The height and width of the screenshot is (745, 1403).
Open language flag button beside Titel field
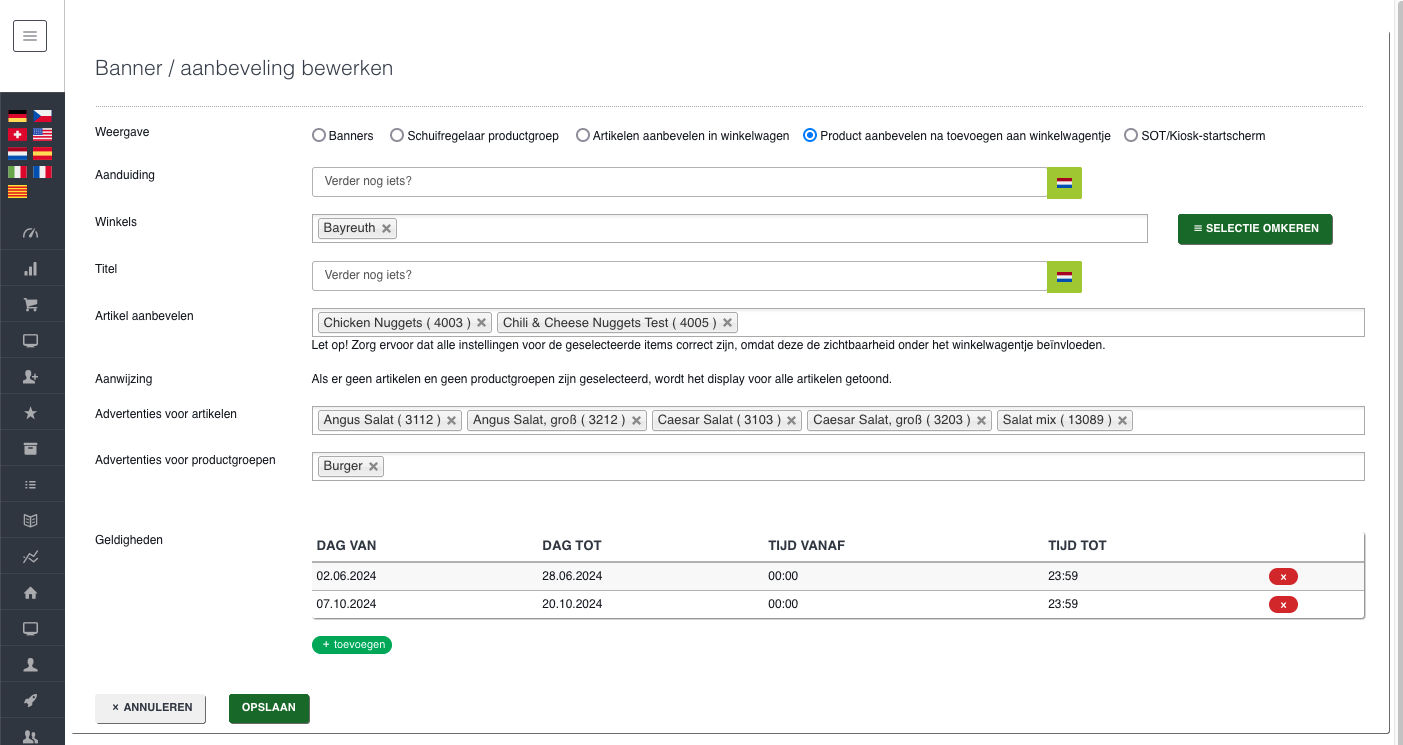1064,276
